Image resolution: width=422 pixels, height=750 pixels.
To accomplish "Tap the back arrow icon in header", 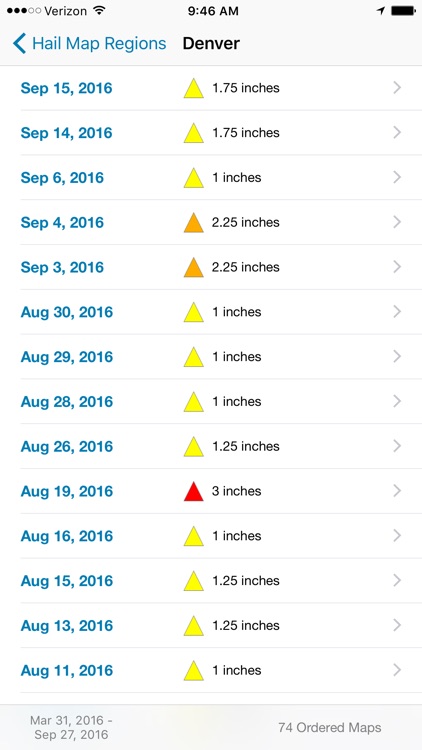I will [19, 44].
